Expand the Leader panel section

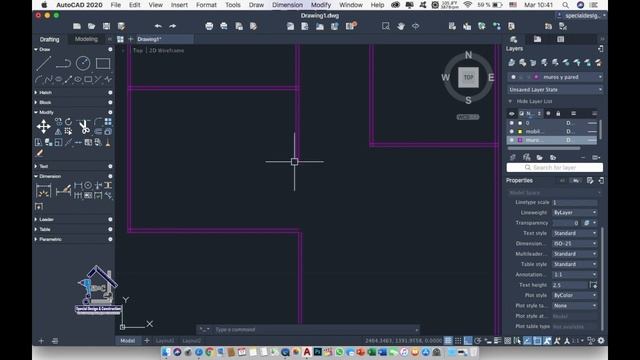pyautogui.click(x=36, y=220)
